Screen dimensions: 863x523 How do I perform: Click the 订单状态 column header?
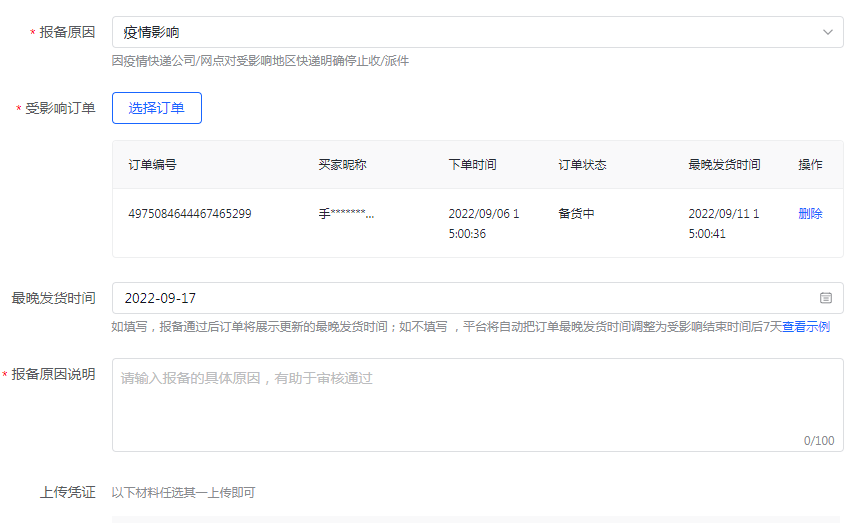582,165
